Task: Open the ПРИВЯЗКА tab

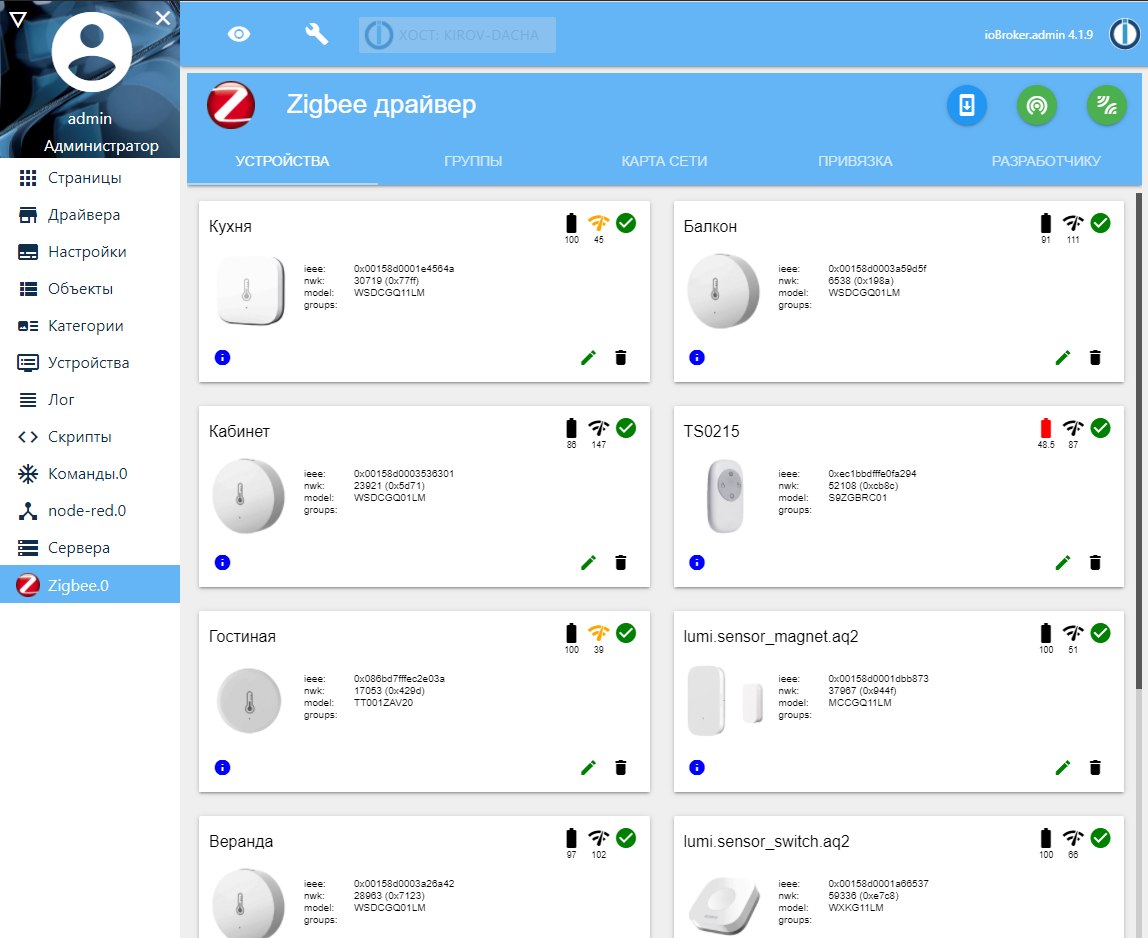Action: click(855, 161)
